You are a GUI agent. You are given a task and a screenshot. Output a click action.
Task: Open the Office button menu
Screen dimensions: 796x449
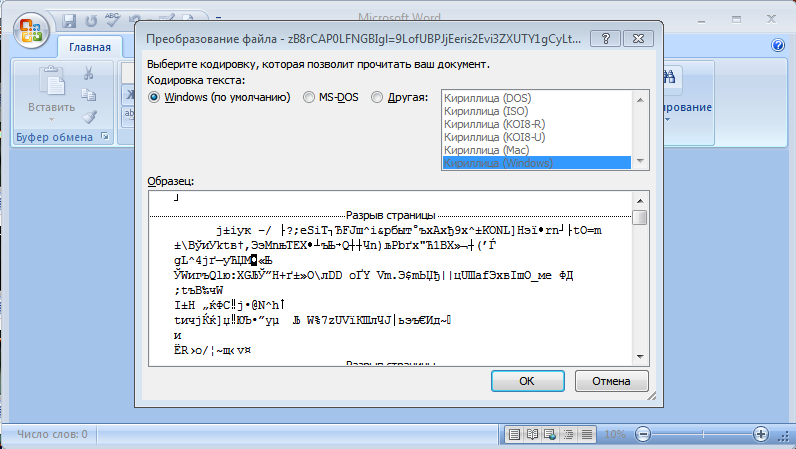[31, 31]
